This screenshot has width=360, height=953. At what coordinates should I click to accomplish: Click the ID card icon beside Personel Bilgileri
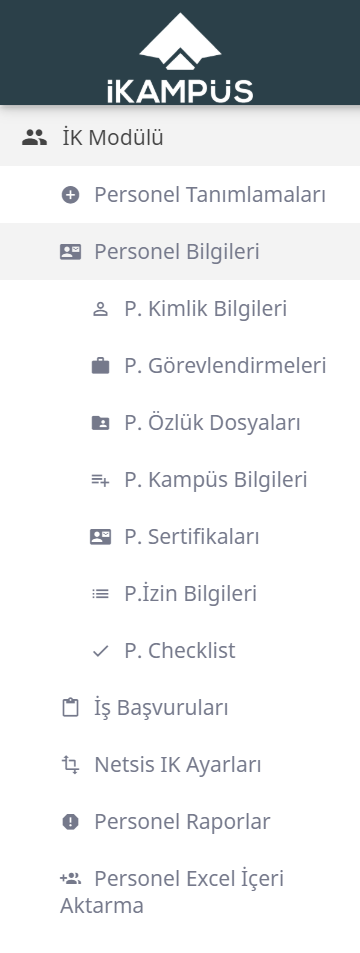click(71, 252)
